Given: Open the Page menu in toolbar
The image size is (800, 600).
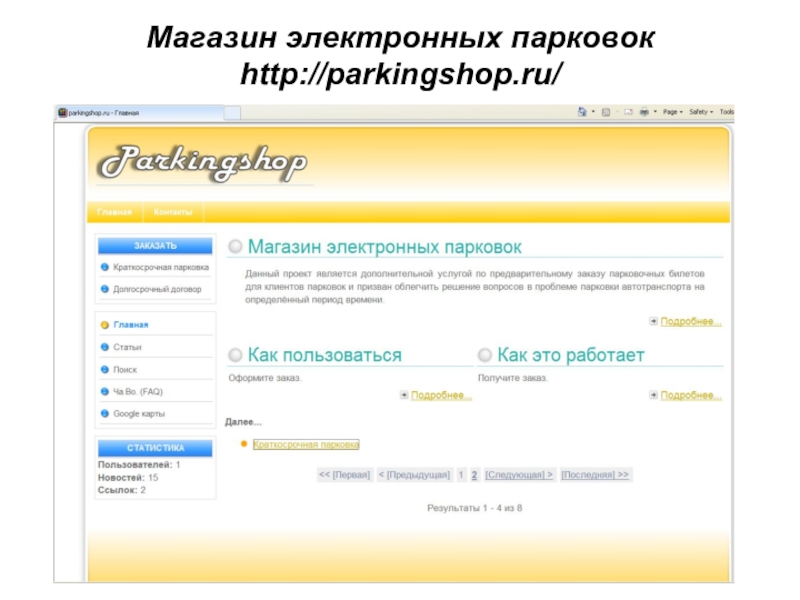Looking at the screenshot, I should point(672,112).
